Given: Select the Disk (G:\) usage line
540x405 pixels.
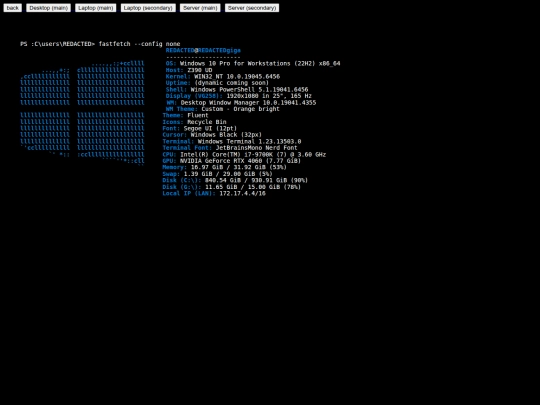Looking at the screenshot, I should coord(231,187).
